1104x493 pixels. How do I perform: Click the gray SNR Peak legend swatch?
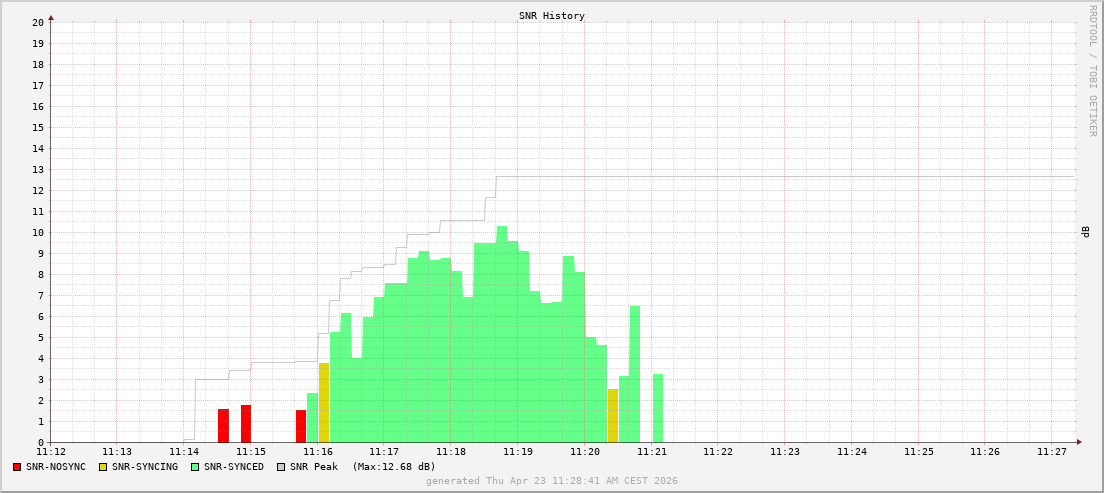(x=281, y=467)
